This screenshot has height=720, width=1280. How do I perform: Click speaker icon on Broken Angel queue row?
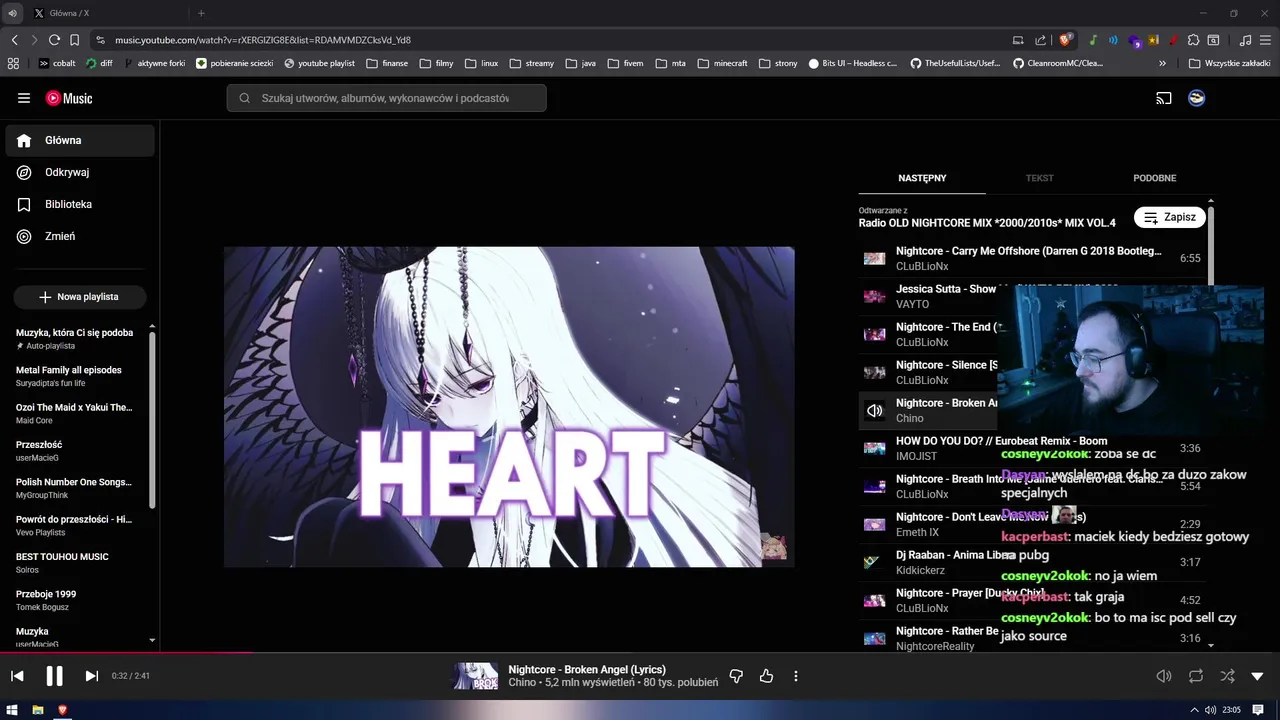(x=875, y=410)
